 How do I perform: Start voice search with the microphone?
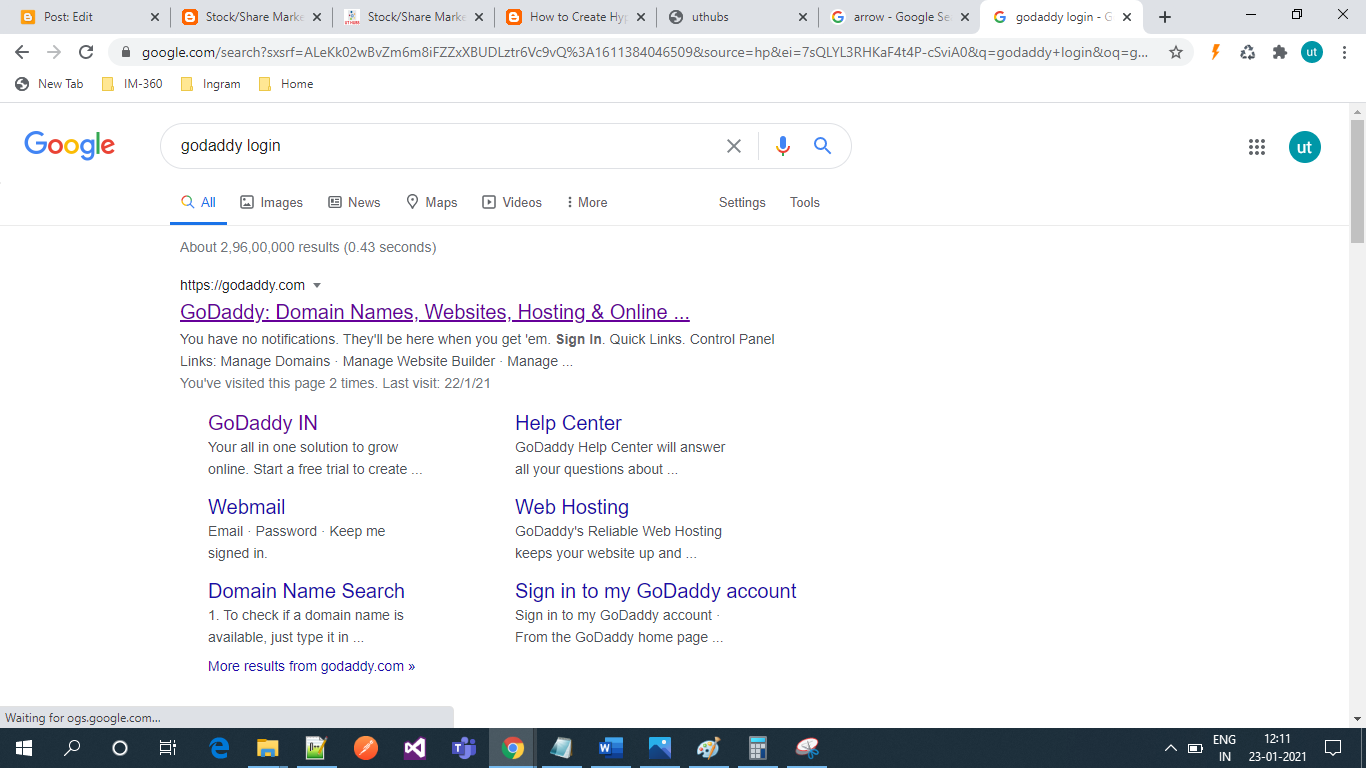(783, 146)
